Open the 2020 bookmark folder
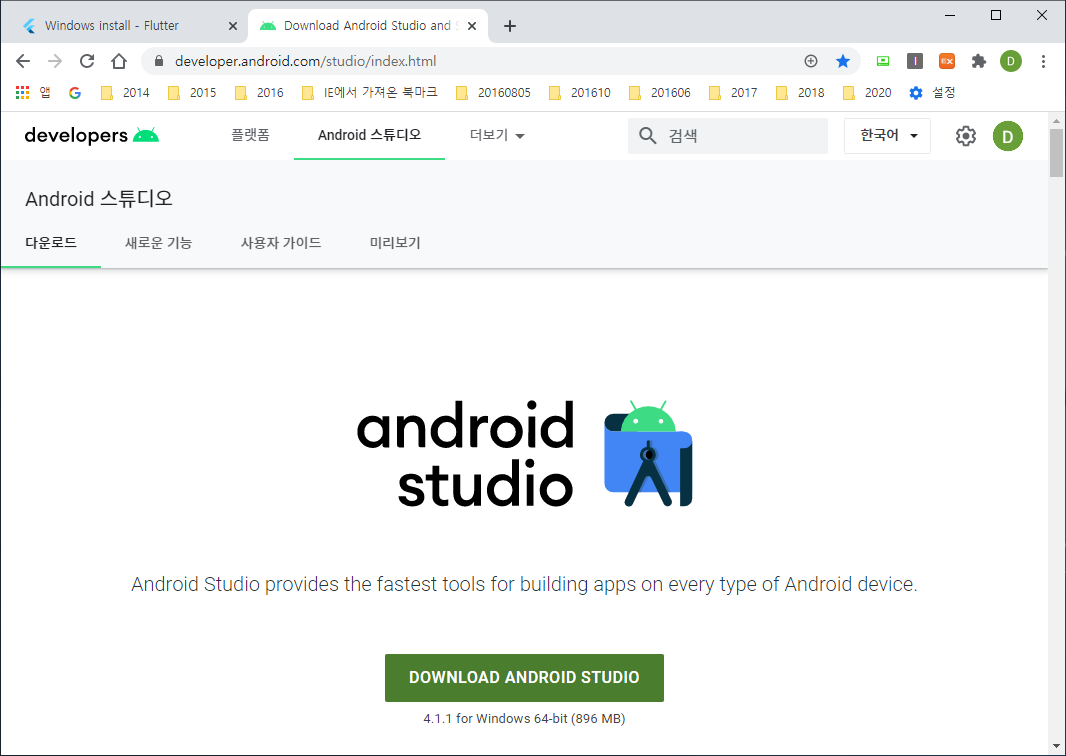 coord(867,92)
